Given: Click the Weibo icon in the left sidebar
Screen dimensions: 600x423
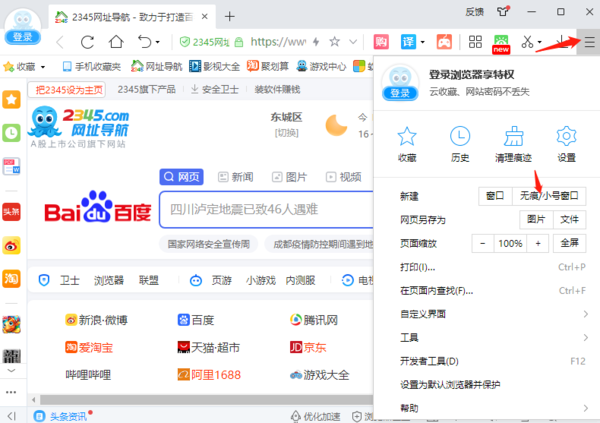Looking at the screenshot, I should (x=12, y=244).
